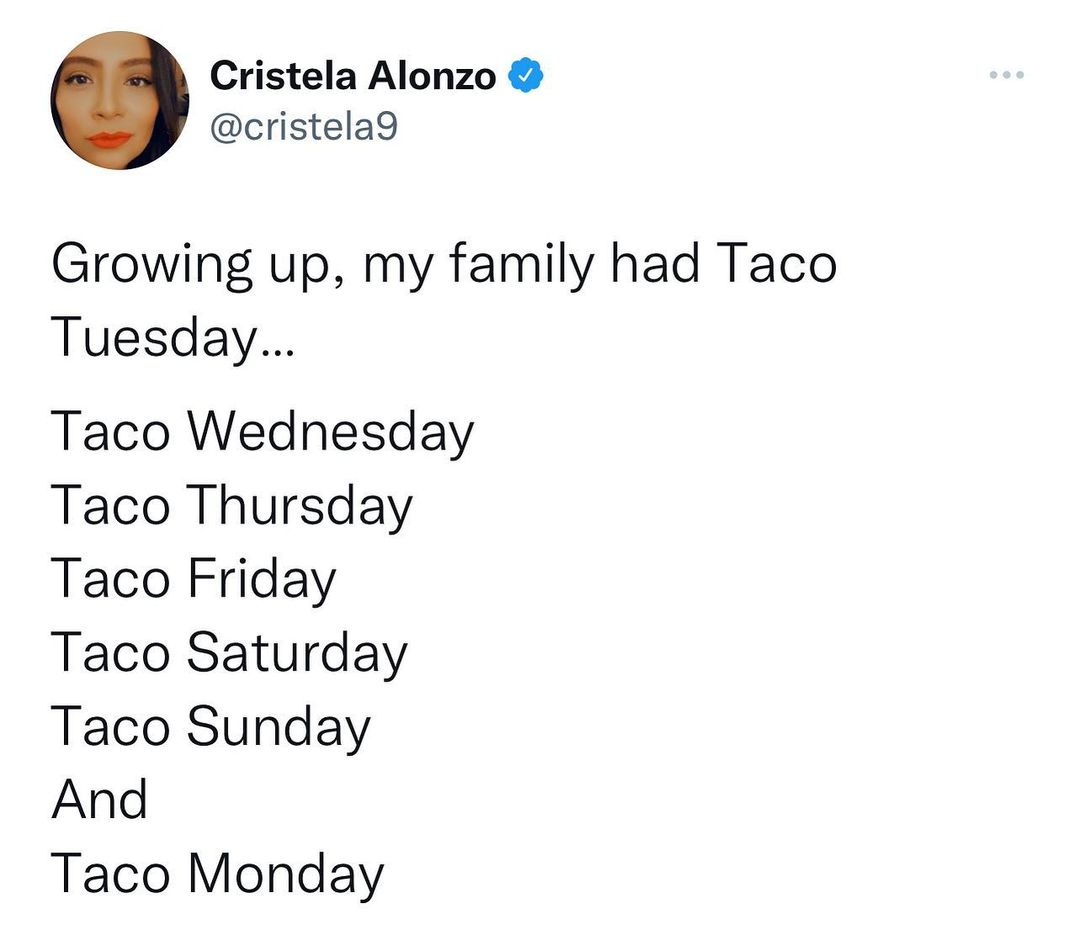Click the blue verified badge
This screenshot has height=930, width=1080.
tap(526, 76)
